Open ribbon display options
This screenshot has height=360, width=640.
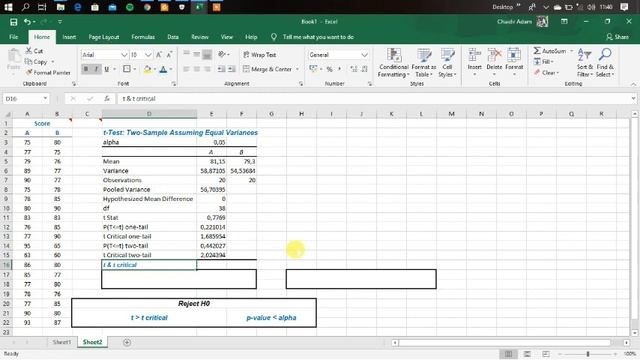[x=564, y=22]
